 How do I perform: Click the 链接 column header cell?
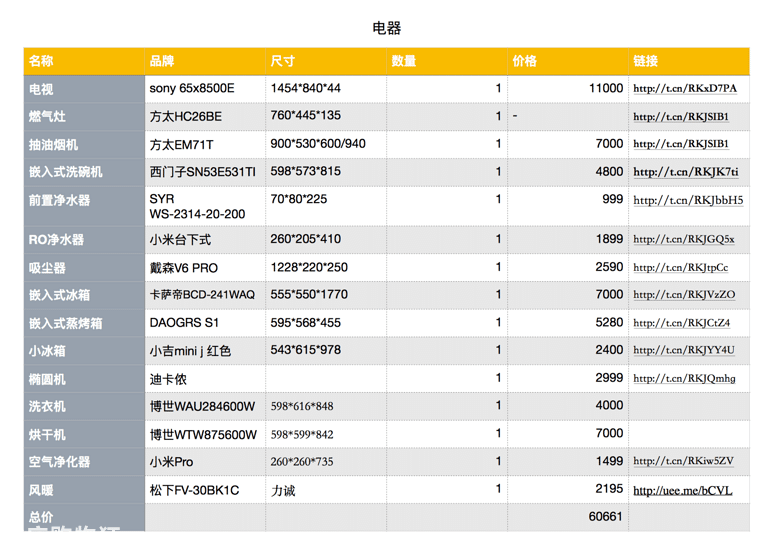pyautogui.click(x=688, y=61)
